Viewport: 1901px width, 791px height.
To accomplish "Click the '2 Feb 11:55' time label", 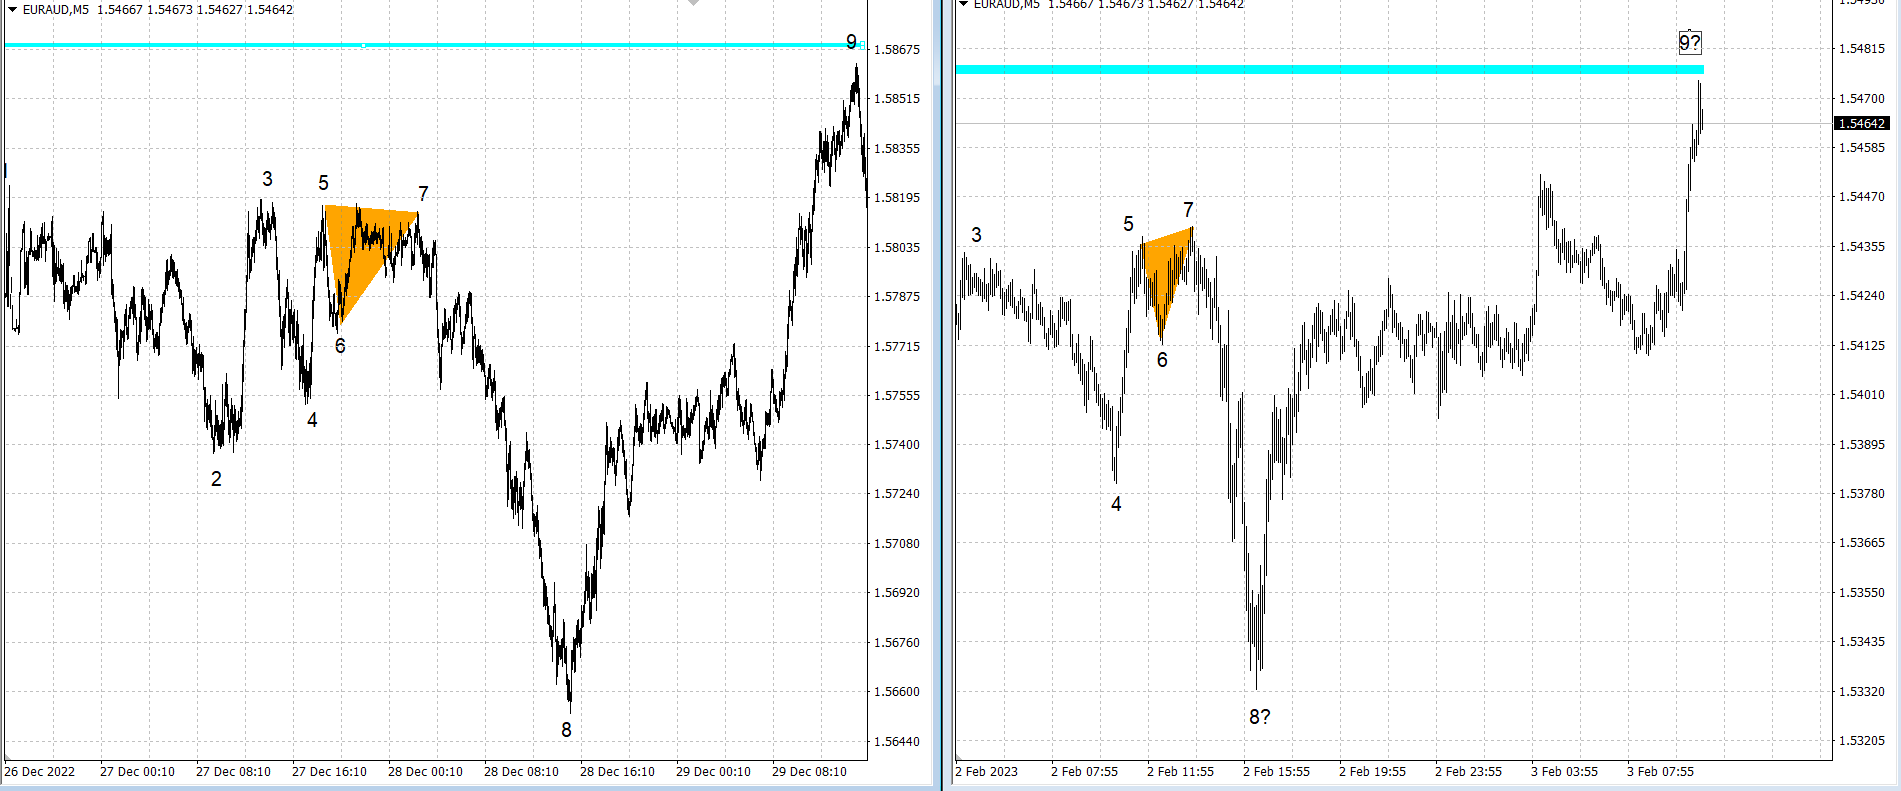I will coord(1180,772).
